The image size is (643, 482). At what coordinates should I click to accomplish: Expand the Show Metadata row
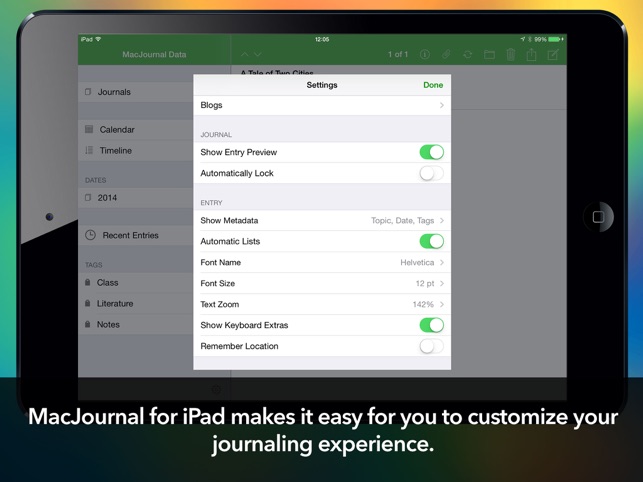(x=322, y=220)
